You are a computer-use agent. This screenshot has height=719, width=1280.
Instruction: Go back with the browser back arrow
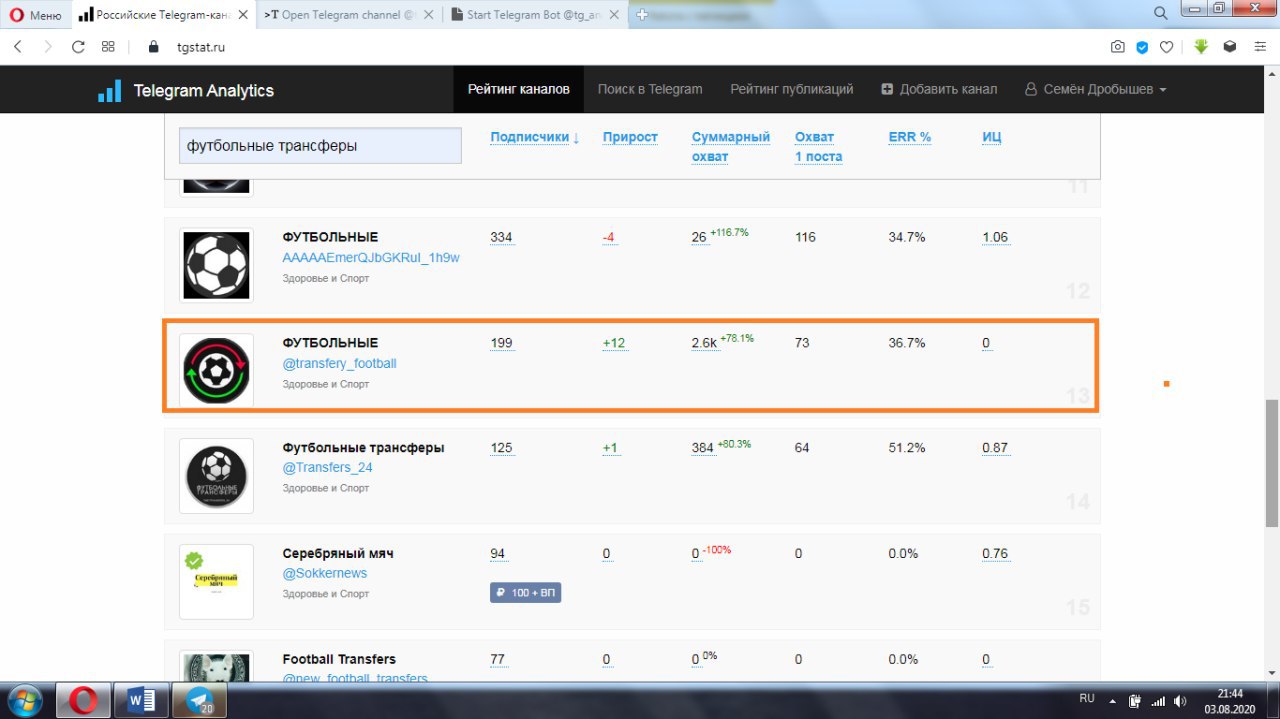pyautogui.click(x=18, y=47)
